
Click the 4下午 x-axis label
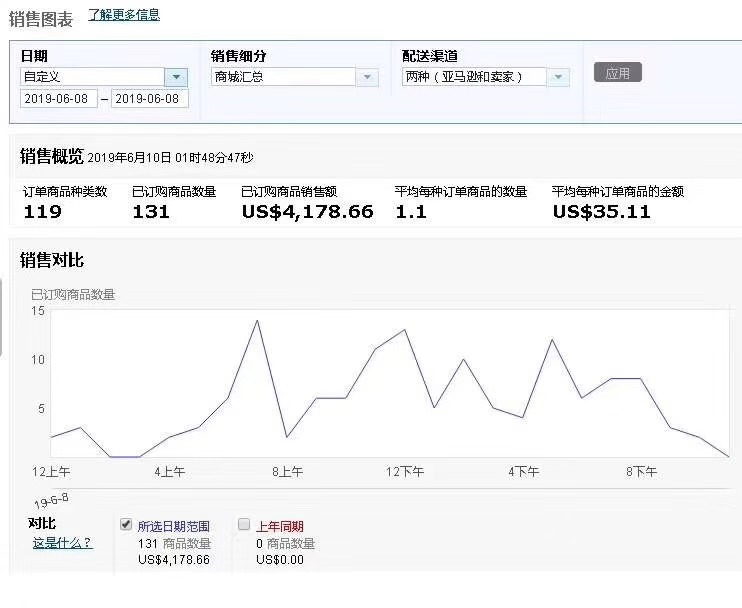pos(523,472)
